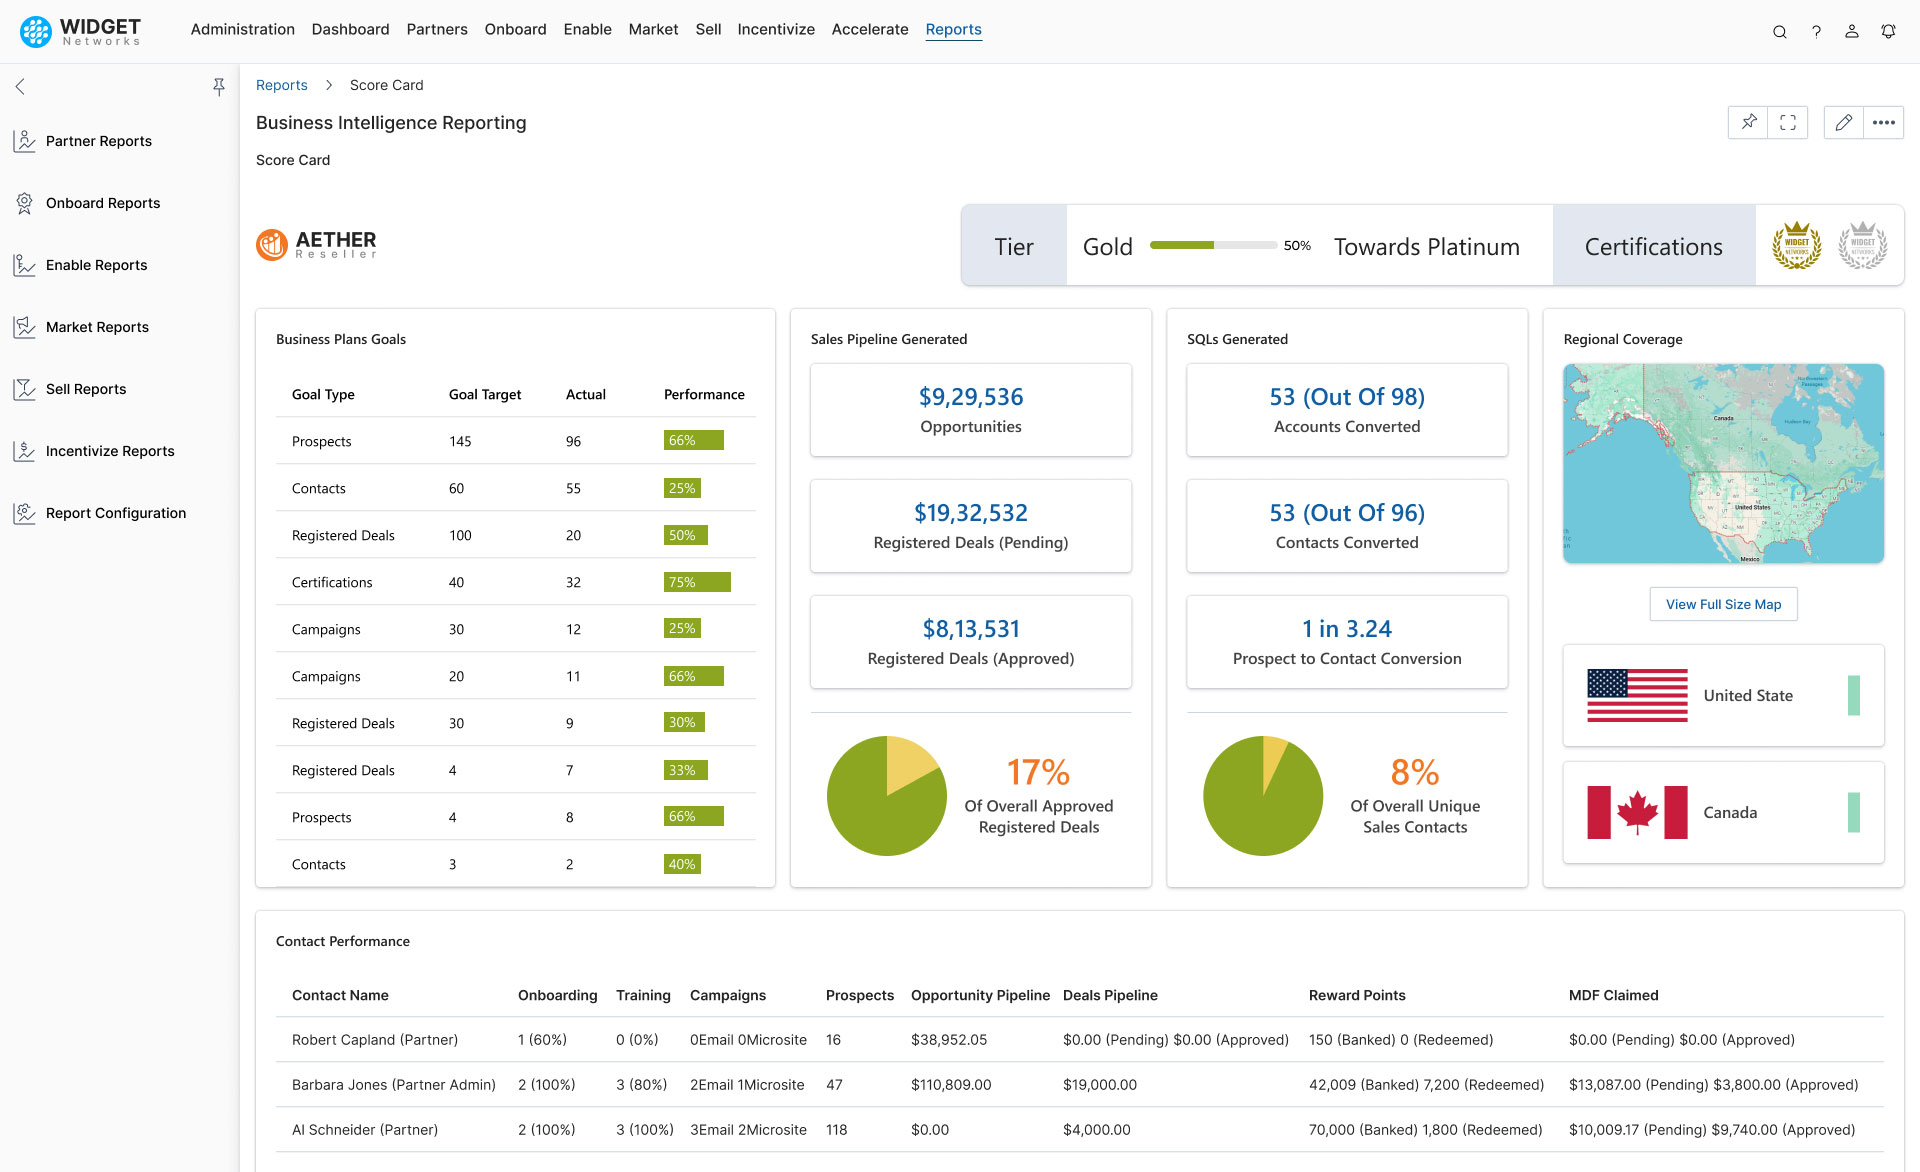Screen dimensions: 1920x1172
Task: Open the Partners menu
Action: click(x=436, y=29)
